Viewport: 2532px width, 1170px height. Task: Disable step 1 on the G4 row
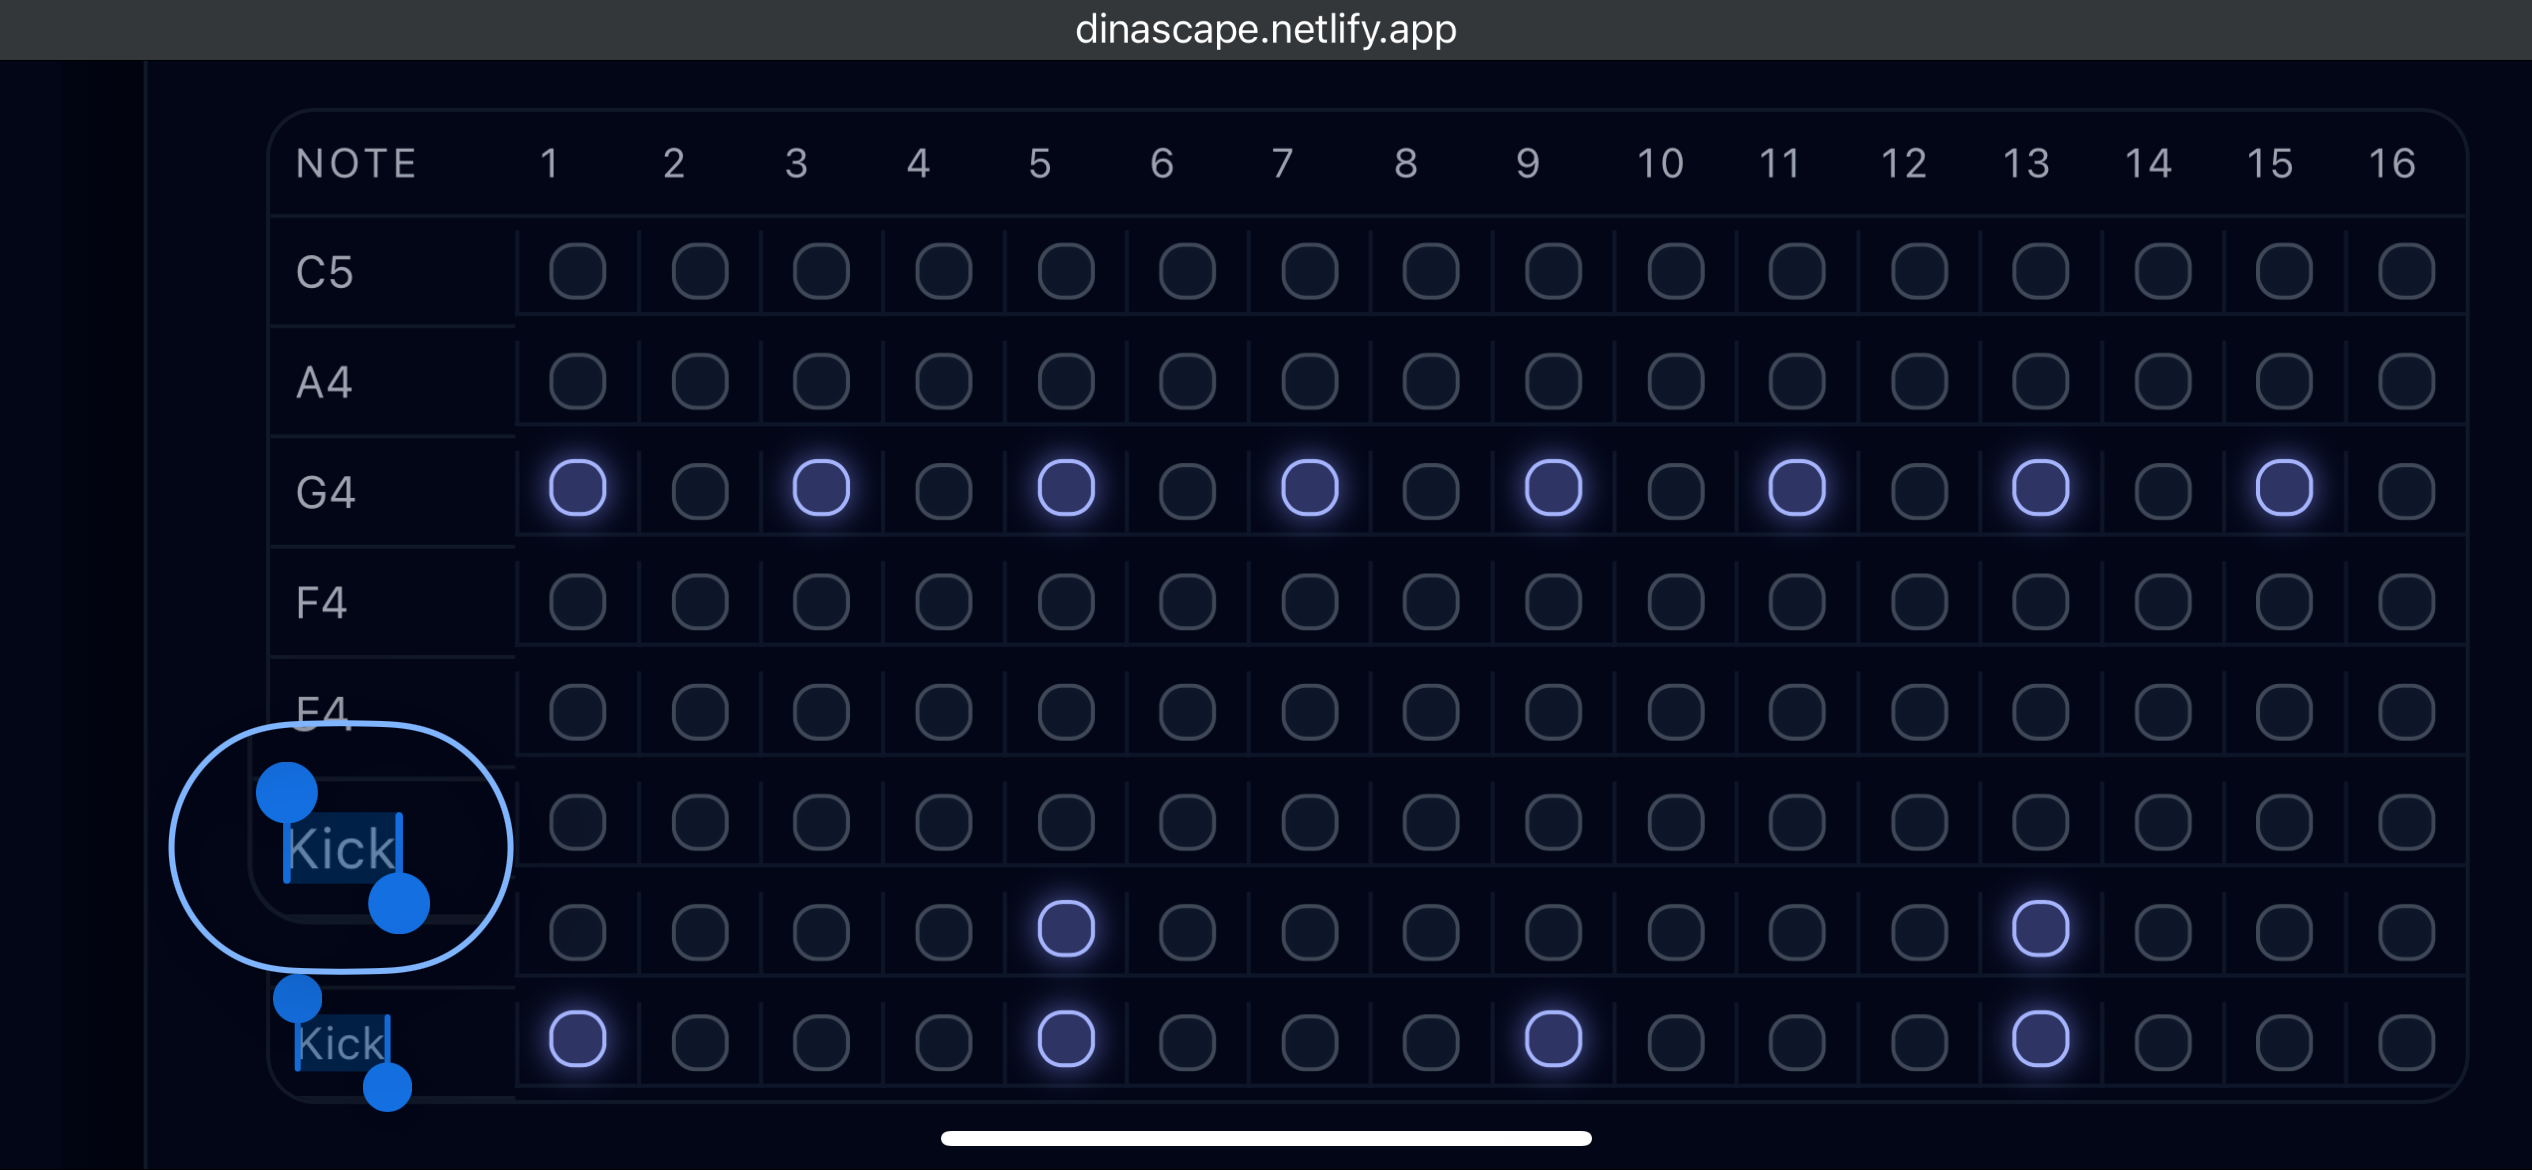point(576,488)
